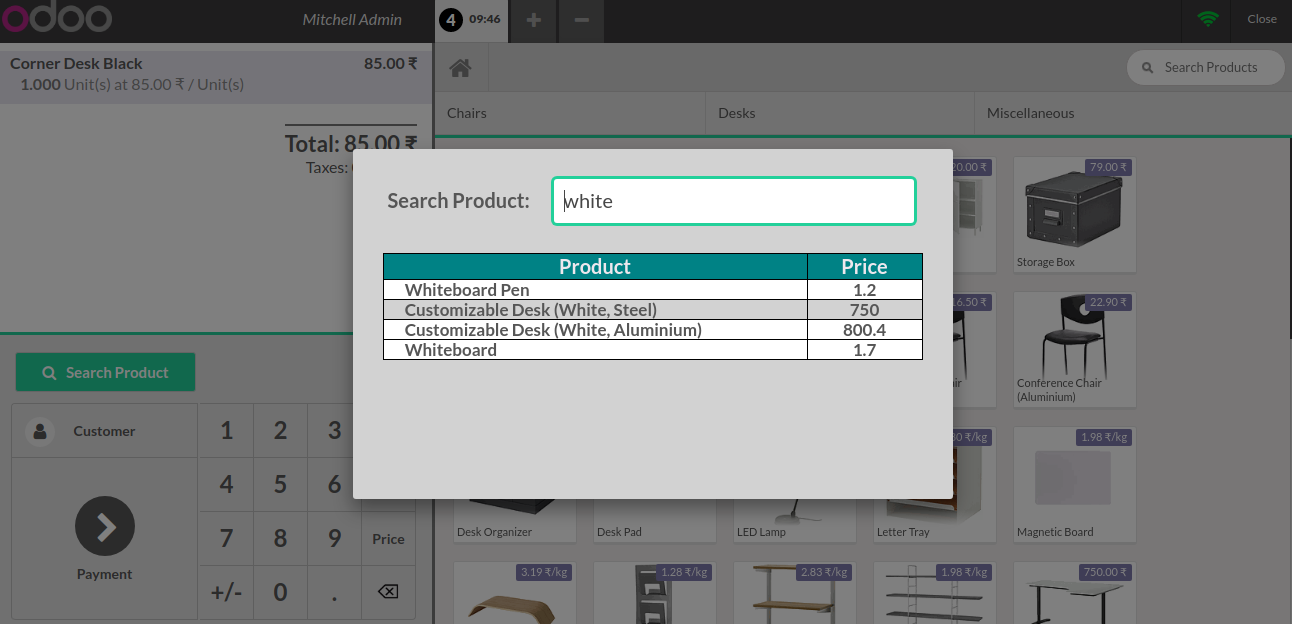
Task: Select Customizable Desk (White, Steel) row
Action: click(652, 310)
